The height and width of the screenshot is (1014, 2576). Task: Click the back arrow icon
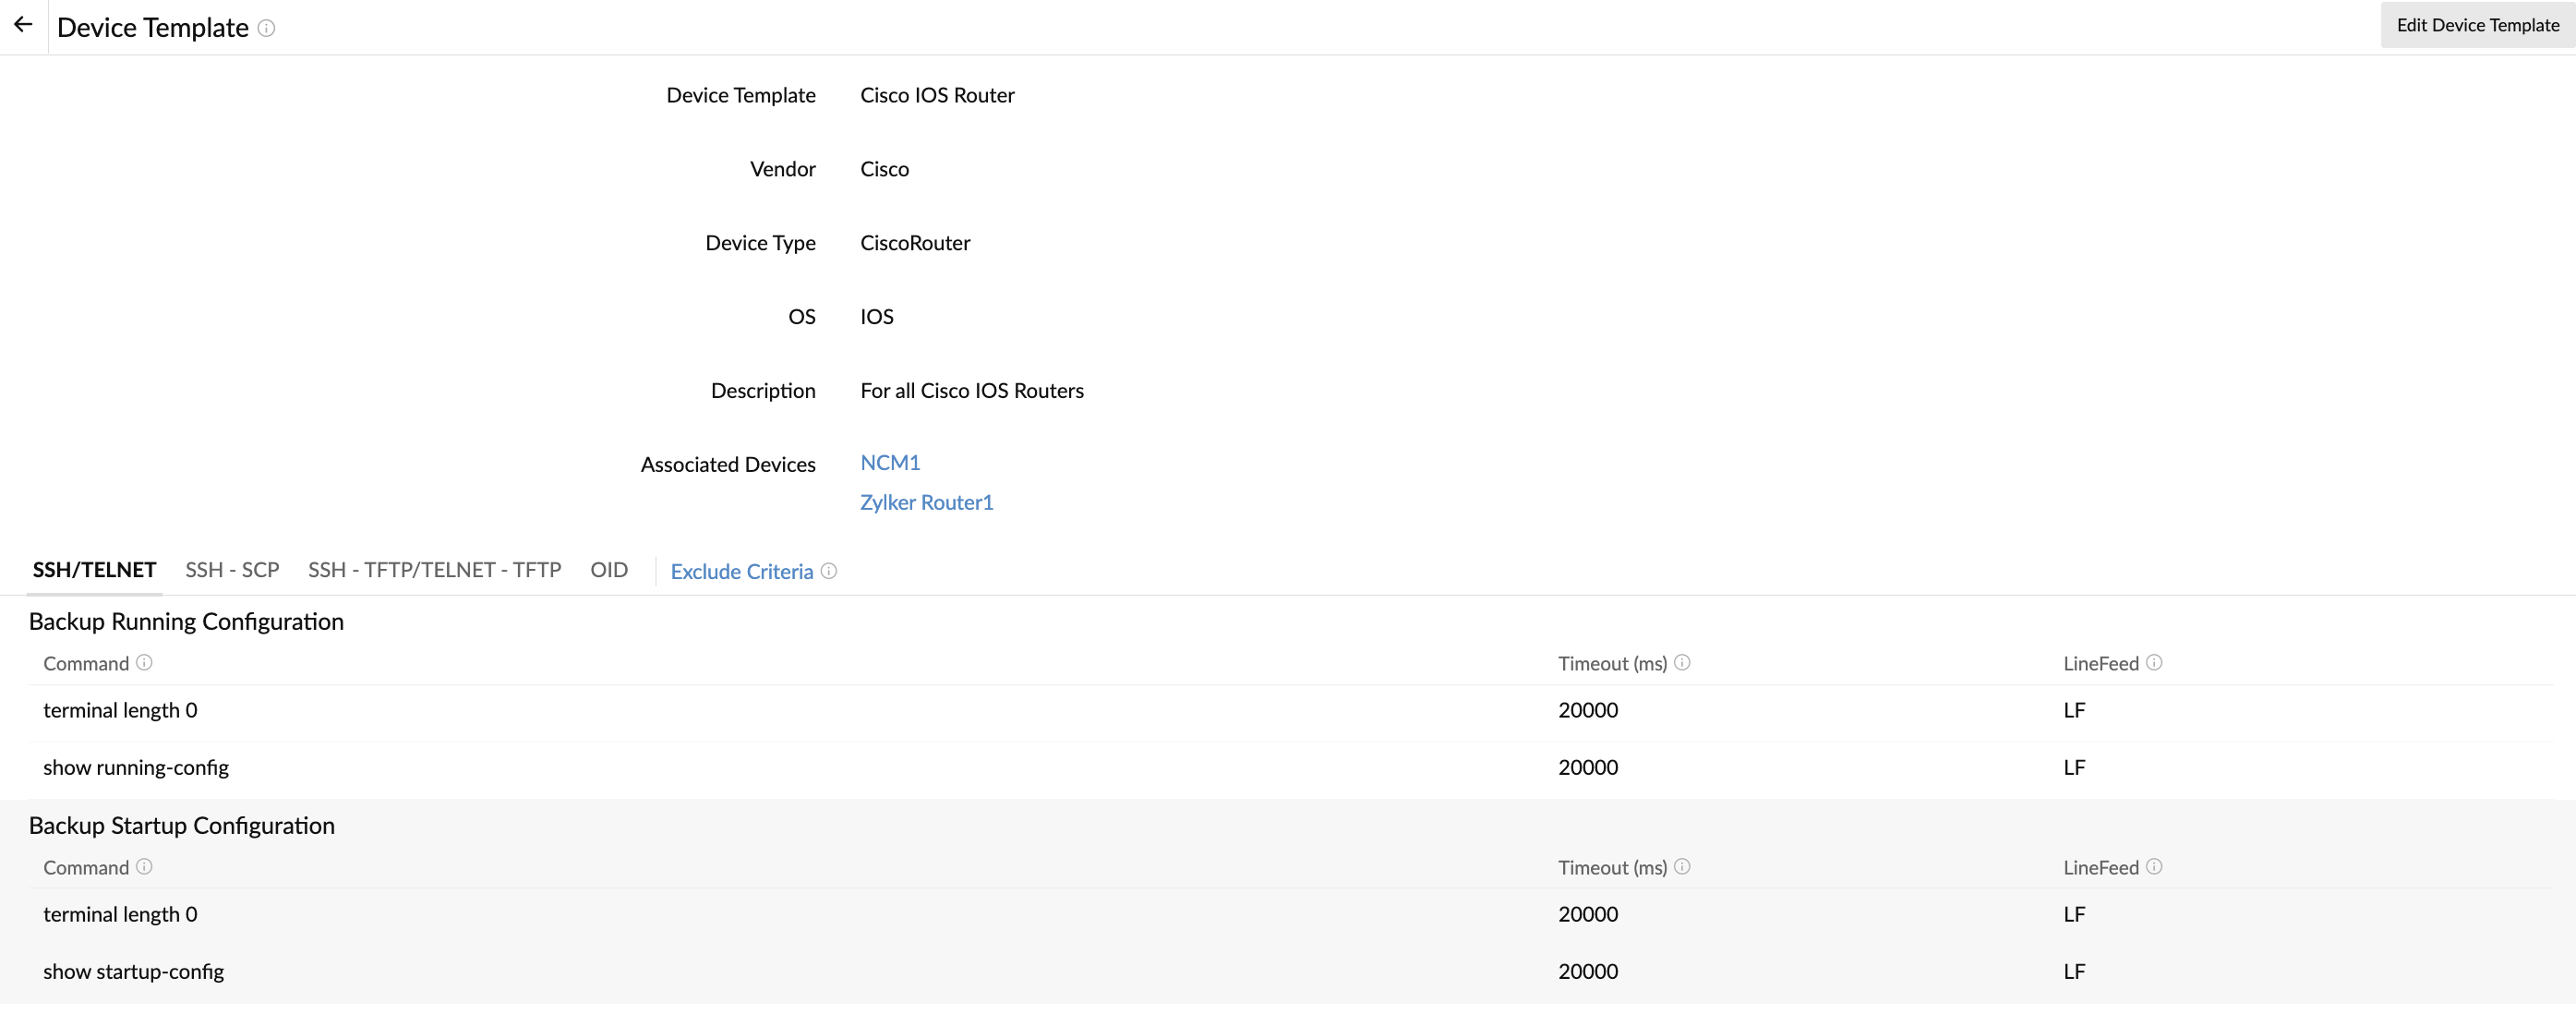pos(23,25)
